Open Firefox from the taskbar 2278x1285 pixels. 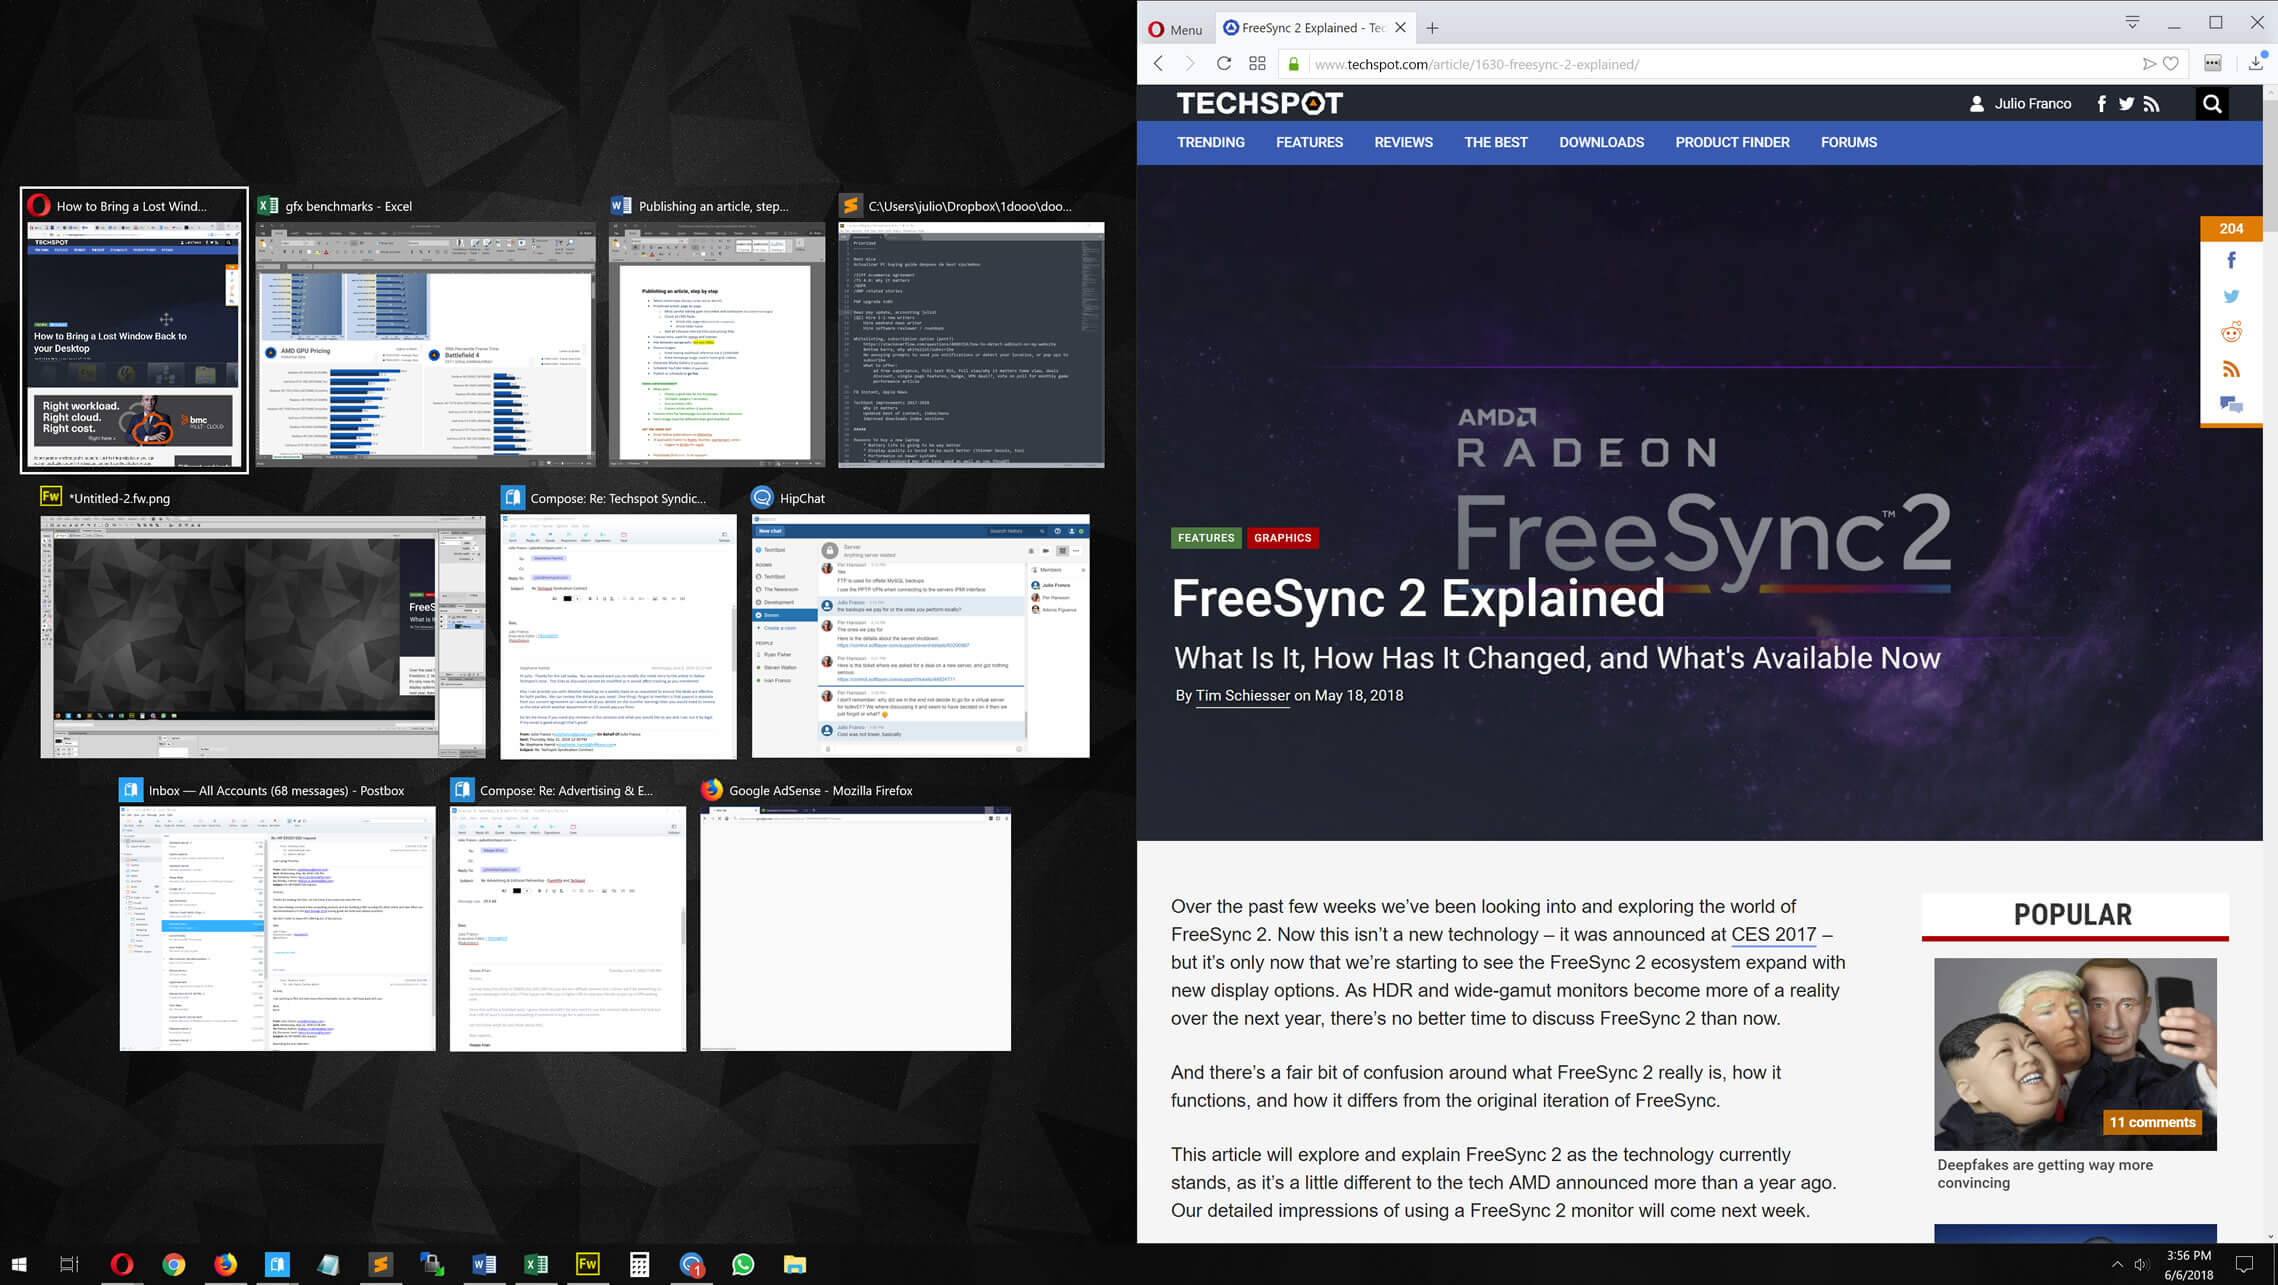click(226, 1264)
